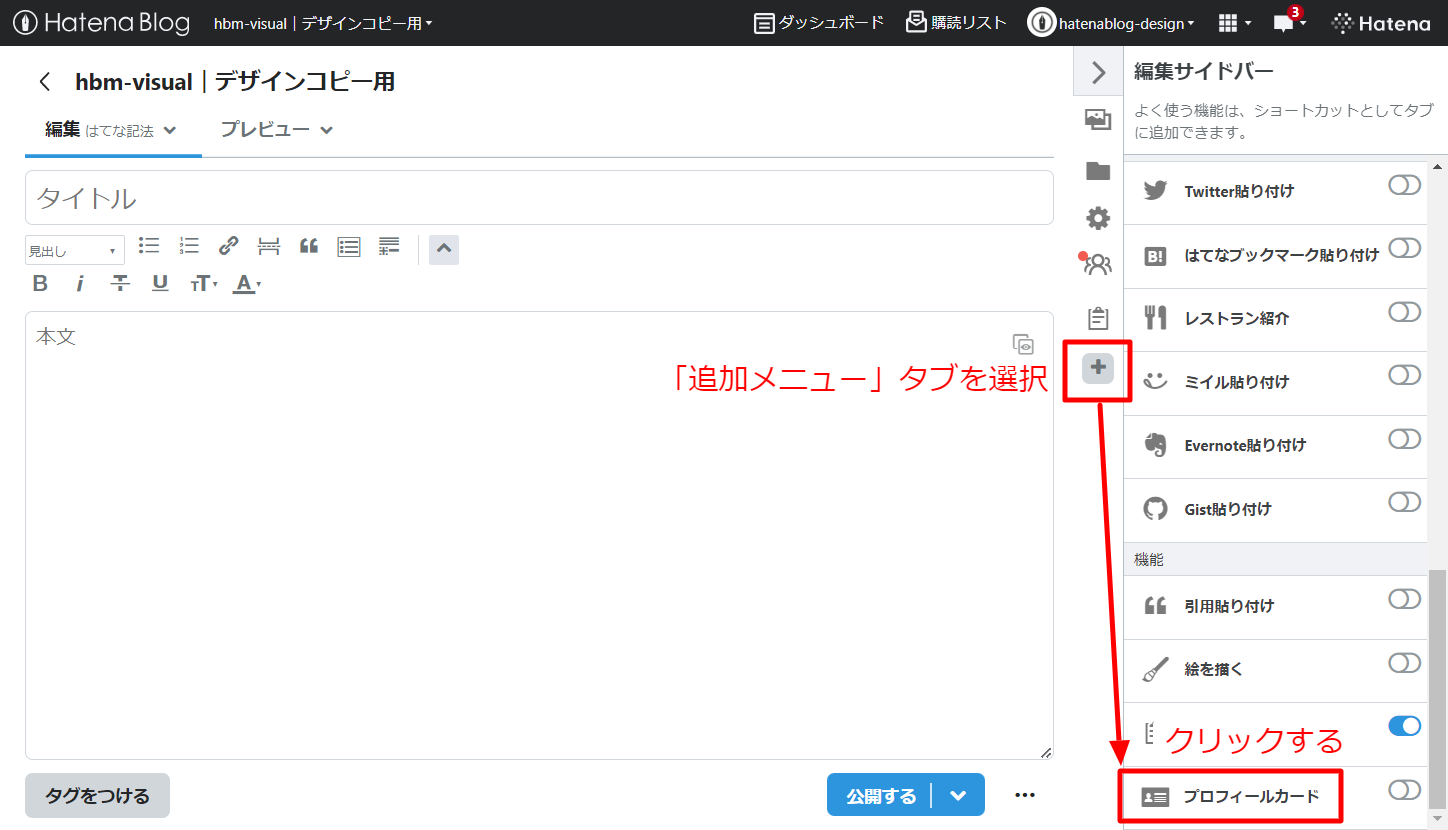This screenshot has width=1448, height=830.
Task: Enable the Twitter貼り付け toggle
Action: pos(1404,185)
